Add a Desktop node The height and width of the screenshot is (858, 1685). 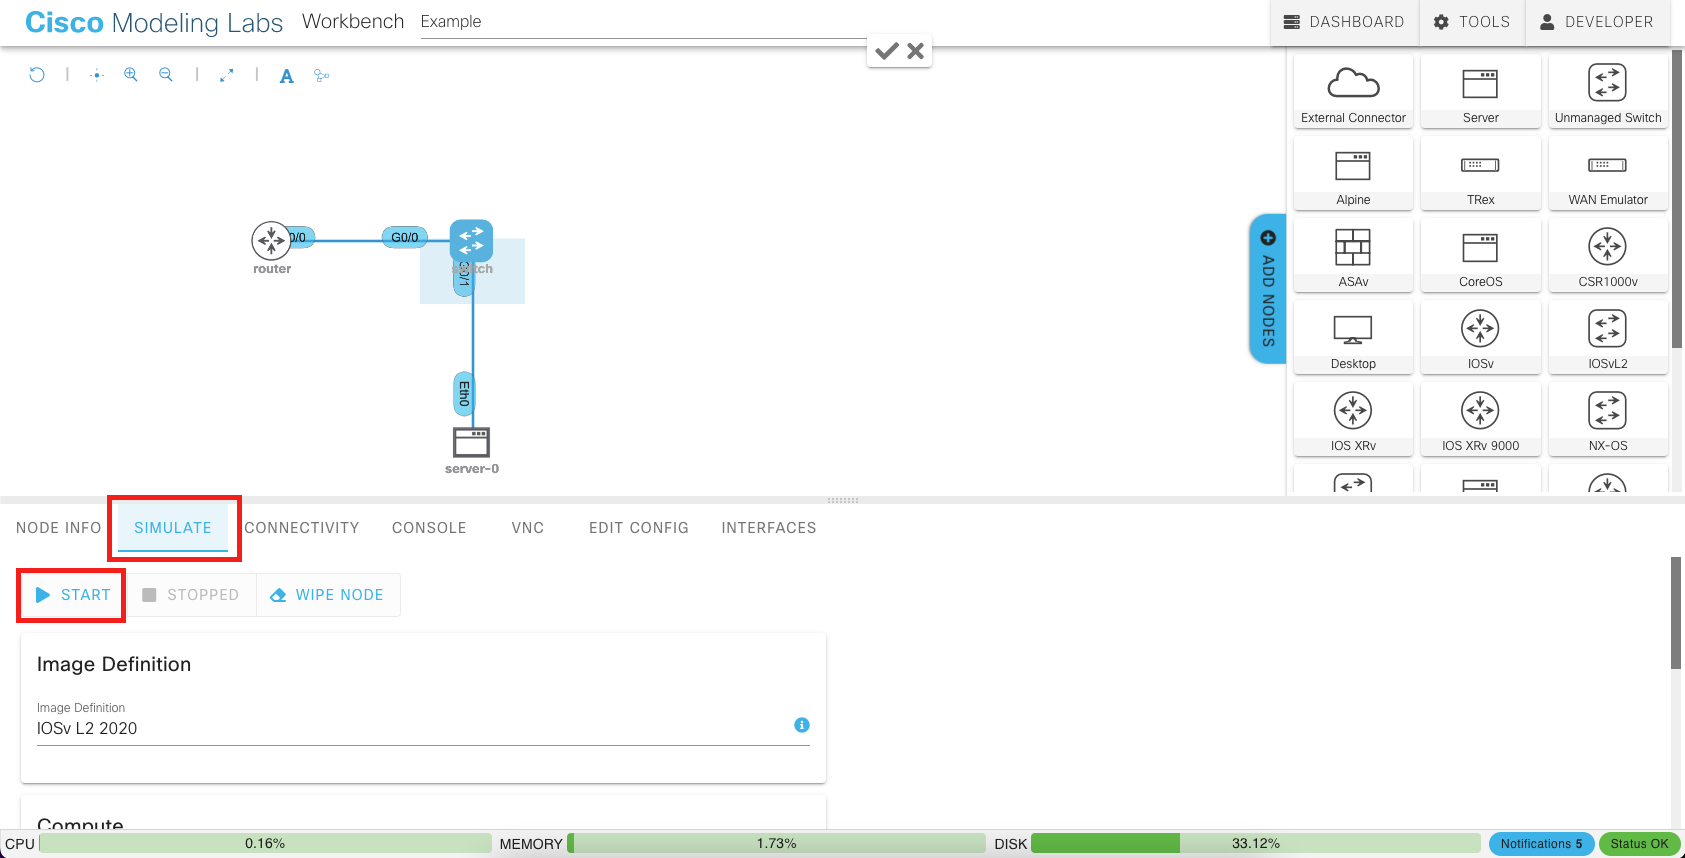1353,338
